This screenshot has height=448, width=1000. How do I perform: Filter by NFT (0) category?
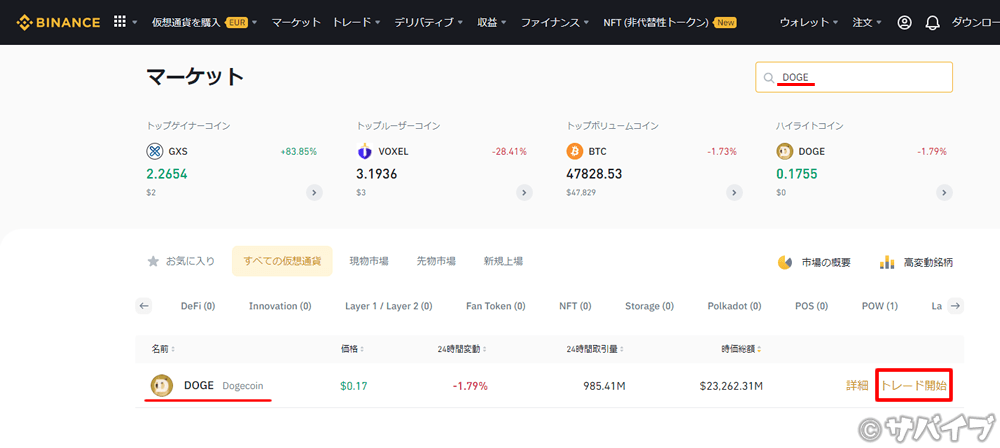575,306
